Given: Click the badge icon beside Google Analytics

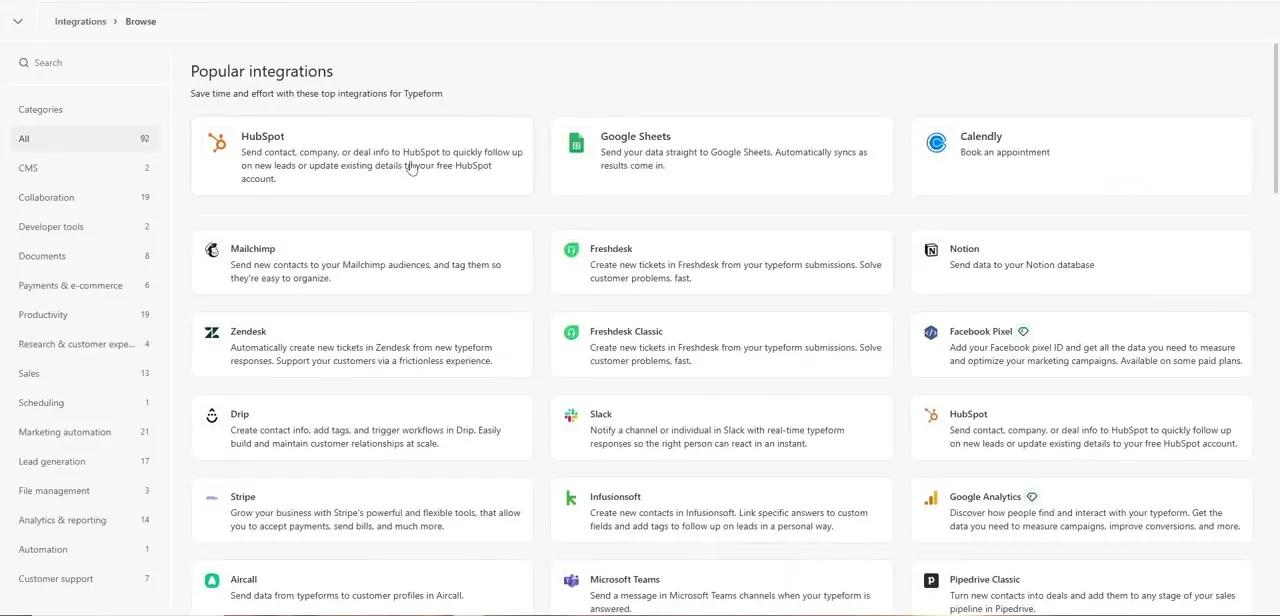Looking at the screenshot, I should (x=1032, y=496).
